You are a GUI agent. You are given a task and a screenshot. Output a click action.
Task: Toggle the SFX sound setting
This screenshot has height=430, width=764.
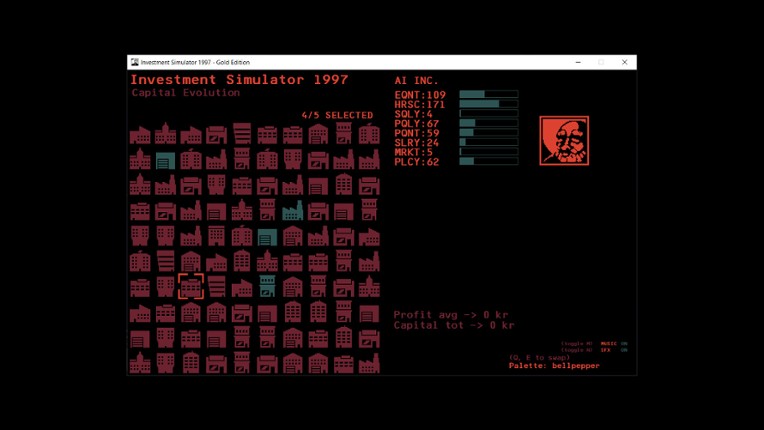(x=606, y=350)
